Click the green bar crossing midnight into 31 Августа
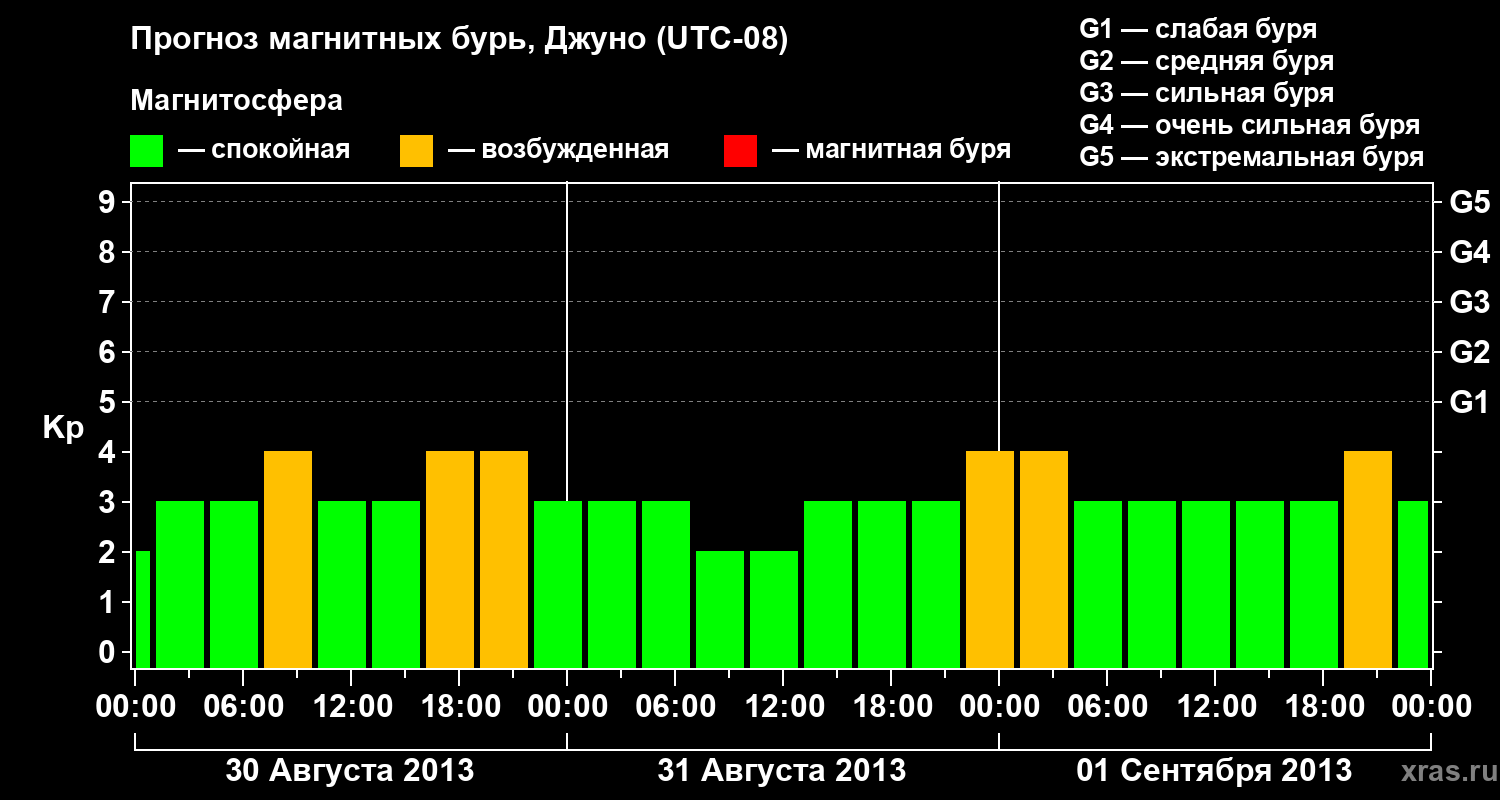 pos(558,585)
